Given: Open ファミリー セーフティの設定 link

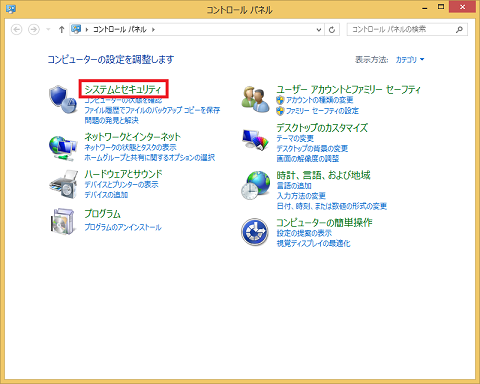Looking at the screenshot, I should (322, 111).
